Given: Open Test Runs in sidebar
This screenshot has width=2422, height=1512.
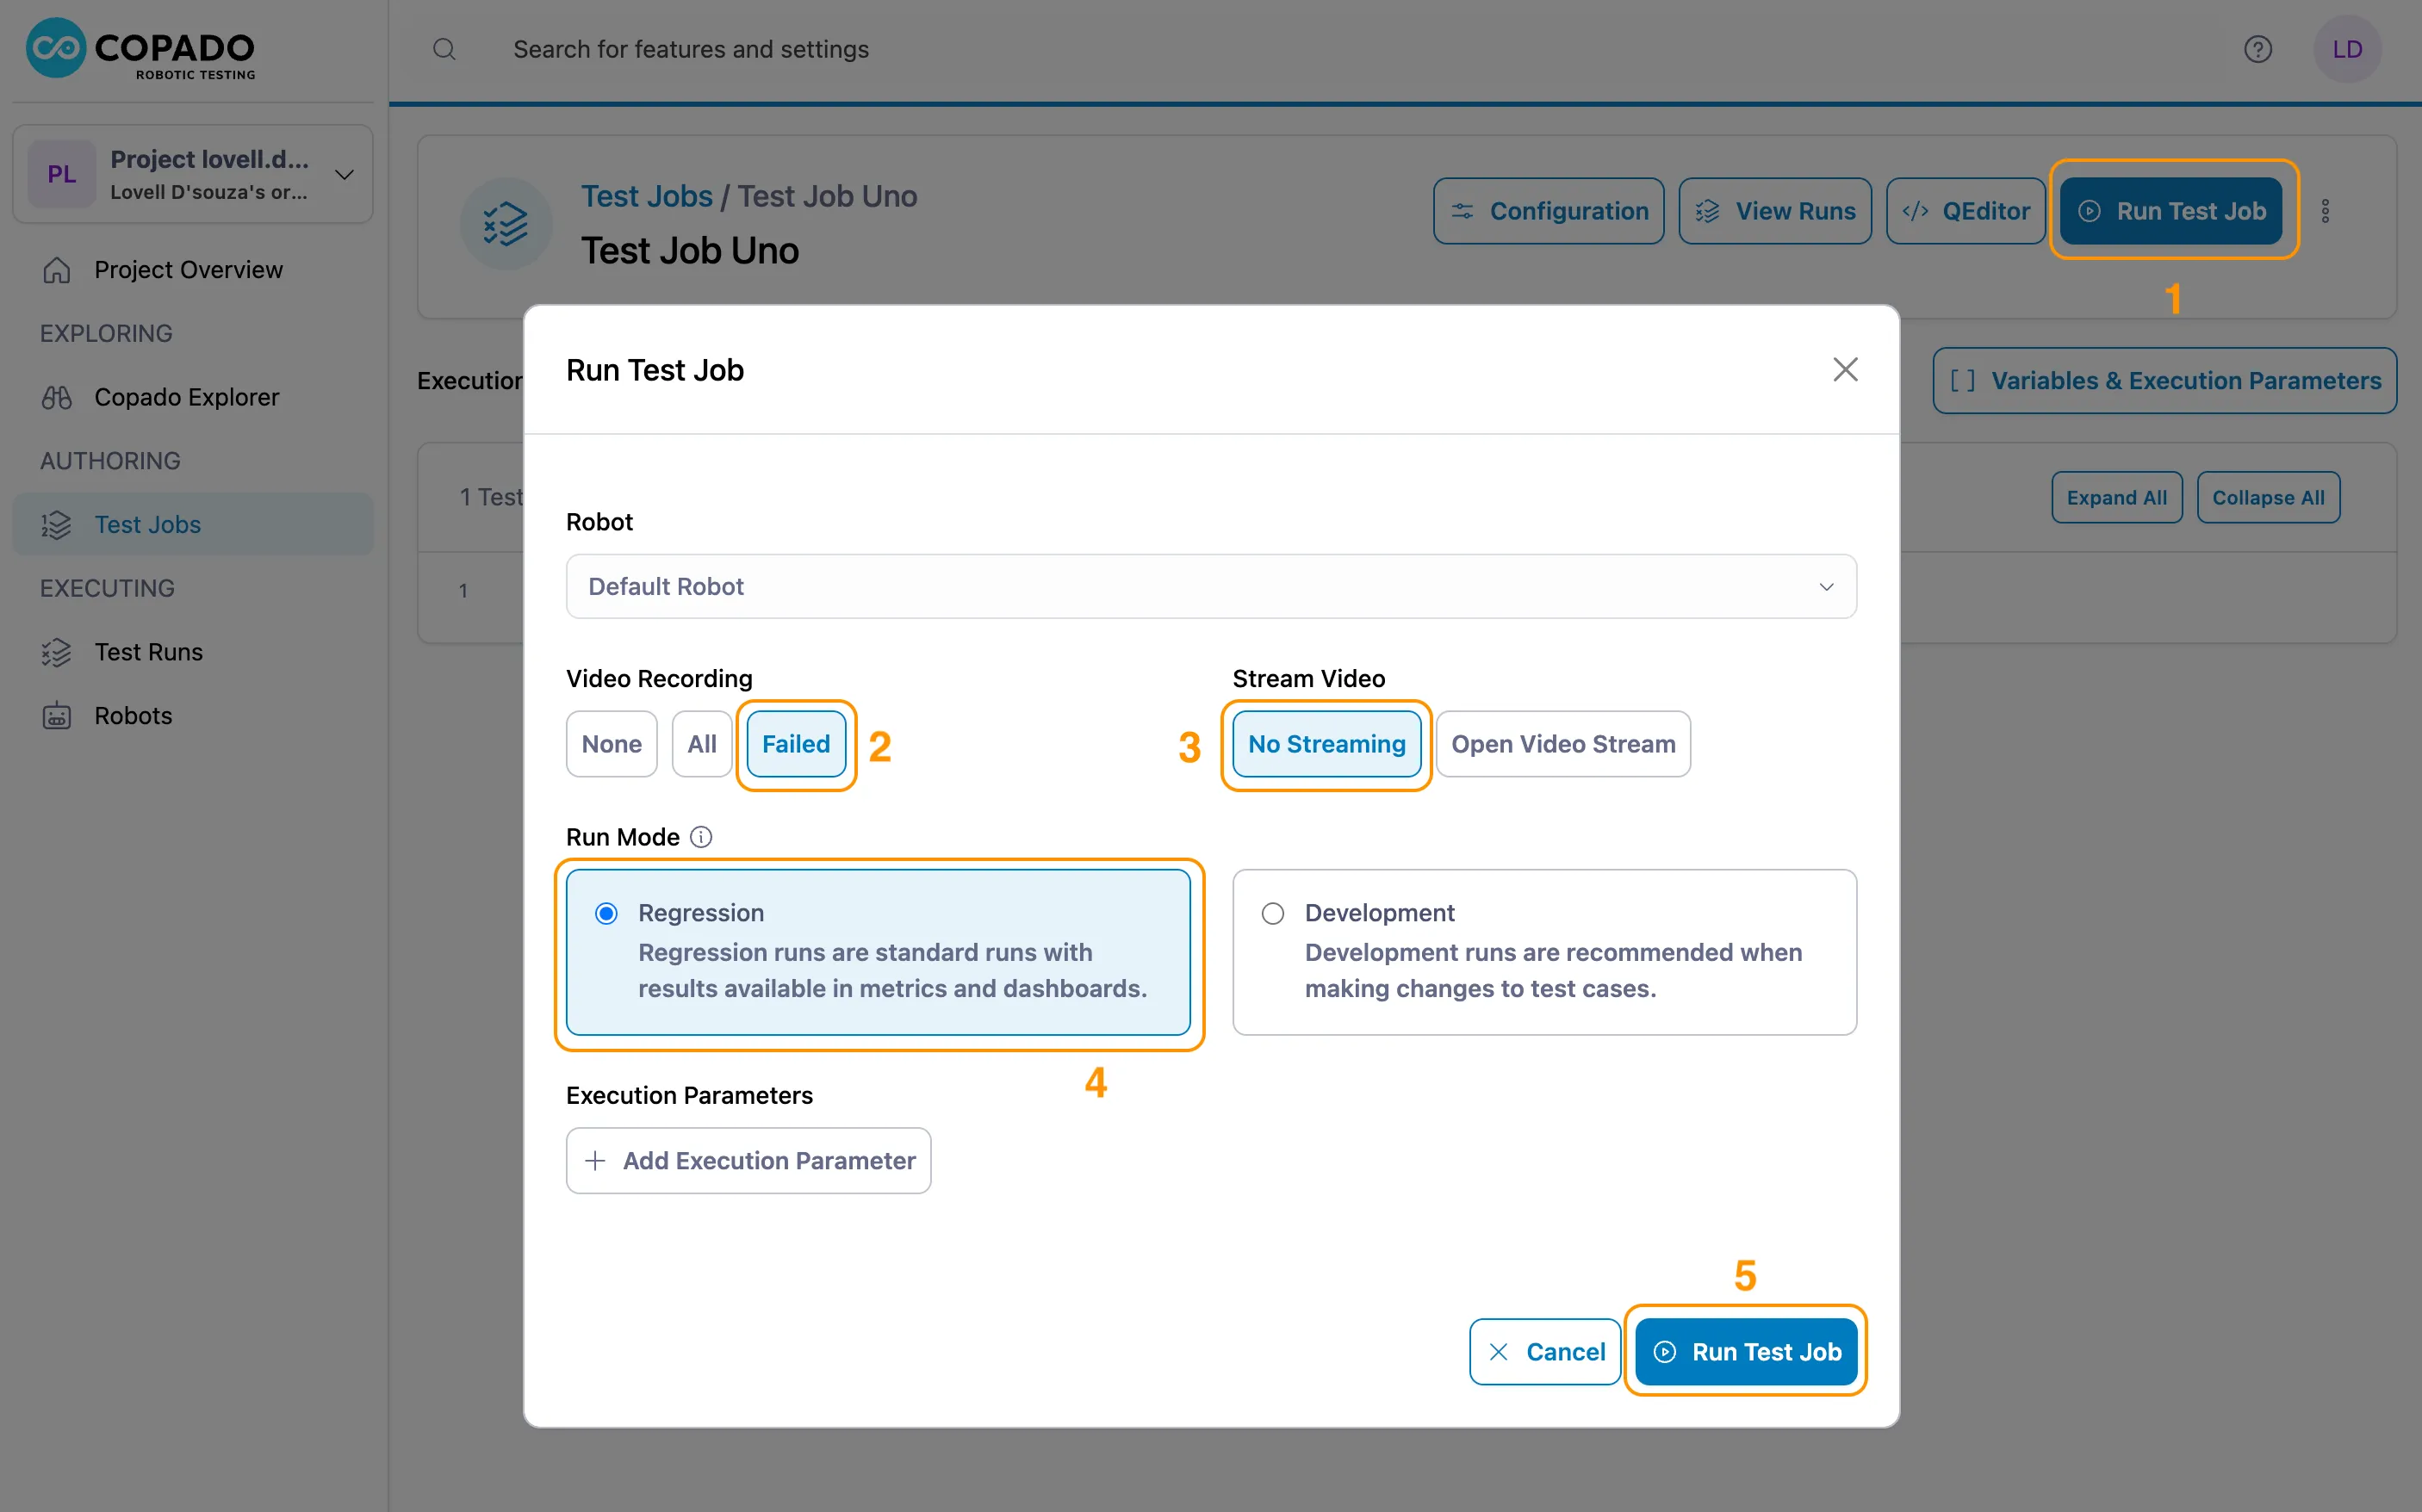Looking at the screenshot, I should click(x=148, y=652).
